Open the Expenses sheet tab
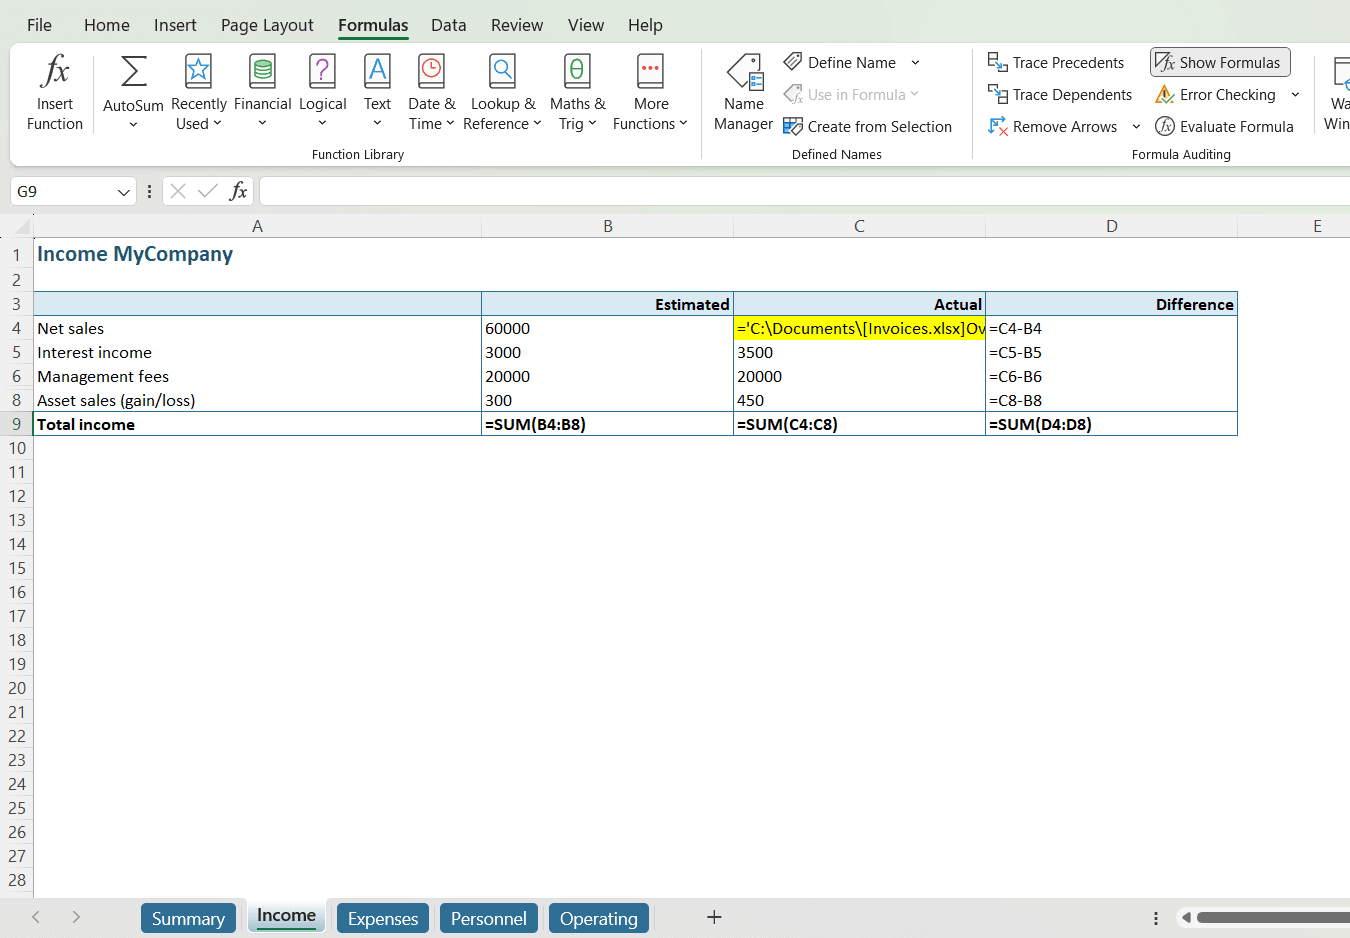Viewport: 1350px width, 938px height. click(x=382, y=917)
